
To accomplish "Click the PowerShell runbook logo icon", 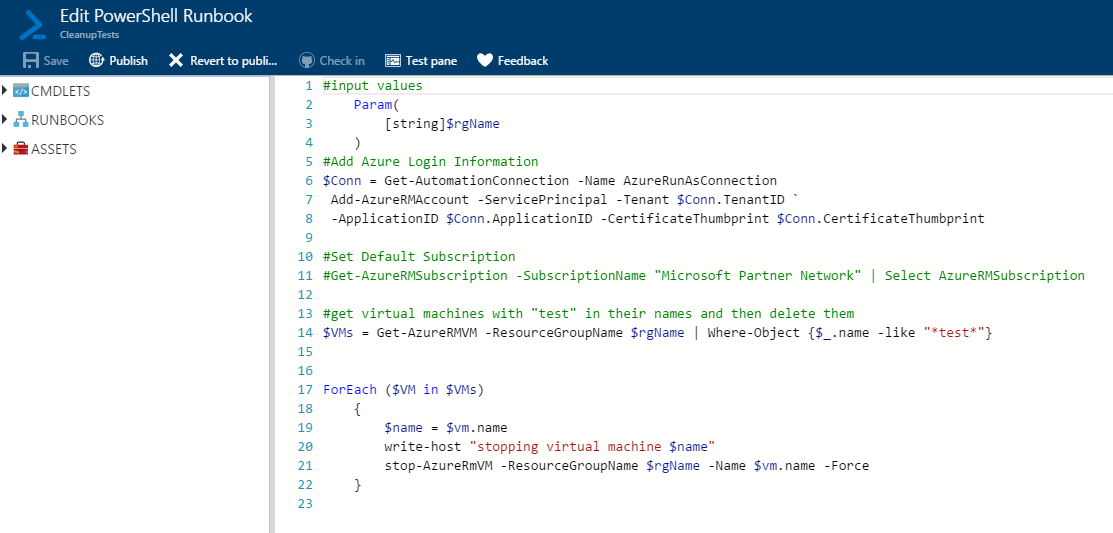I will tap(33, 24).
